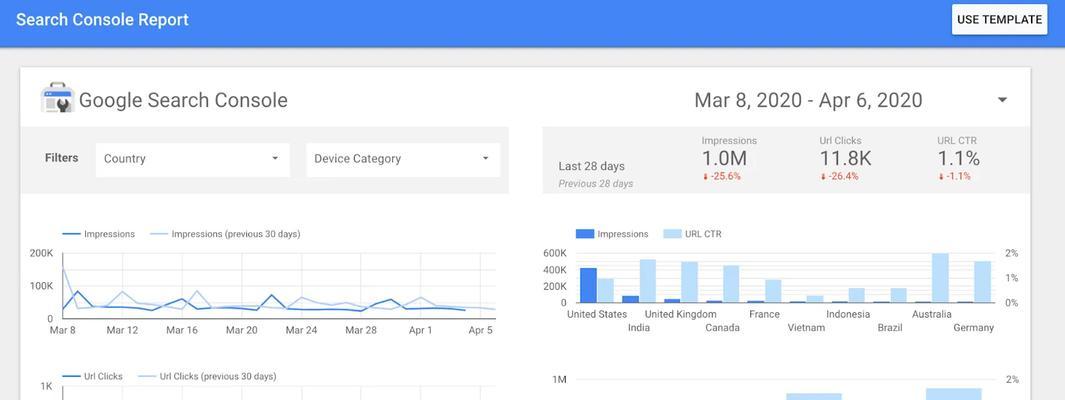The height and width of the screenshot is (400, 1065).
Task: Click the India country label on bar chart
Action: click(639, 328)
